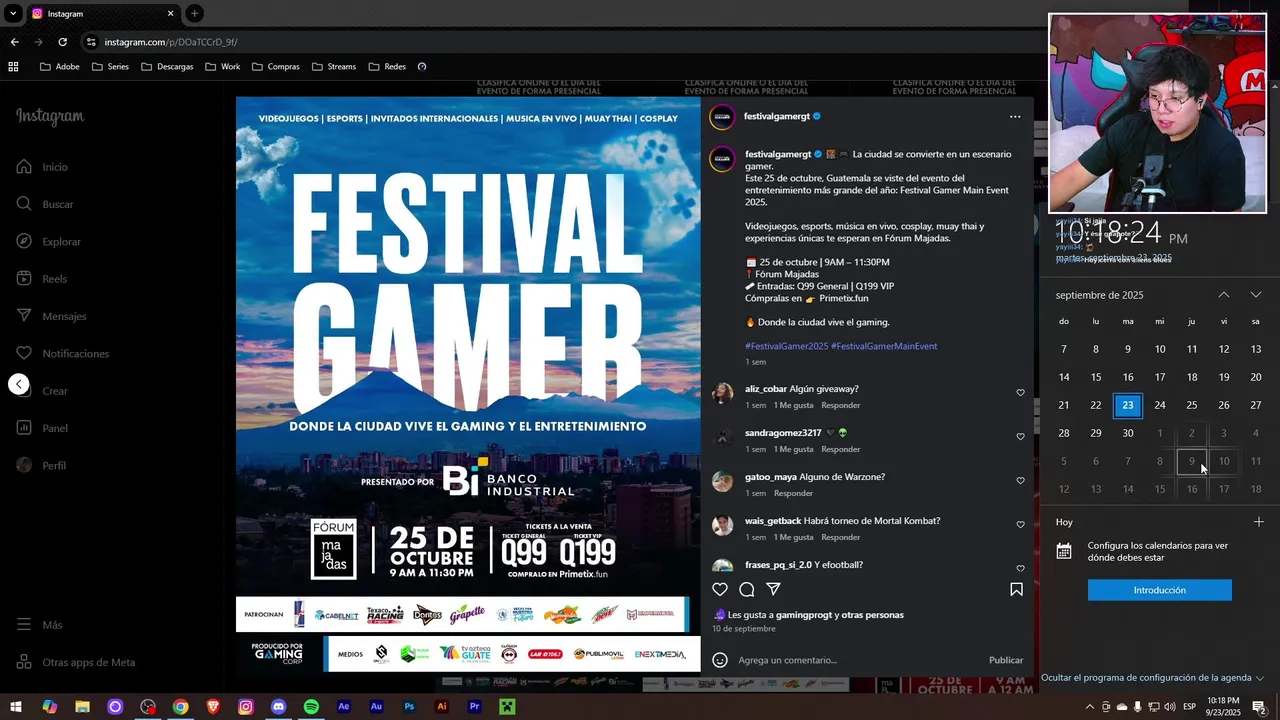This screenshot has width=1280, height=720.
Task: Open Spotify from the taskbar
Action: pos(311,707)
